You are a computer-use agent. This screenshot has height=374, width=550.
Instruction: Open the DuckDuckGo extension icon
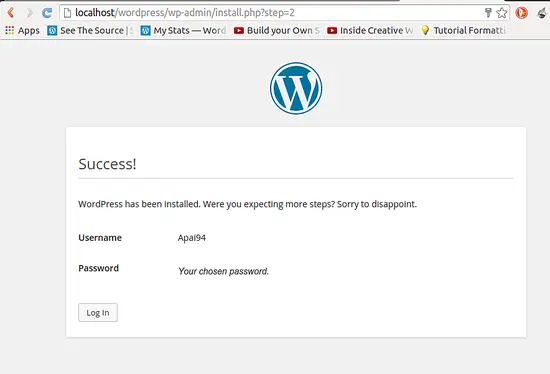tap(522, 13)
